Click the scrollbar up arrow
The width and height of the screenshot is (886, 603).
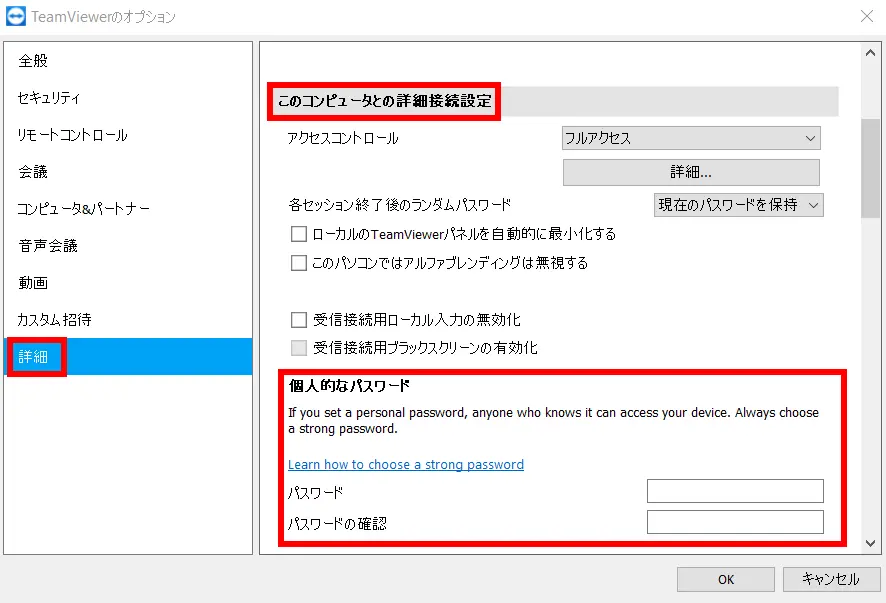[870, 53]
